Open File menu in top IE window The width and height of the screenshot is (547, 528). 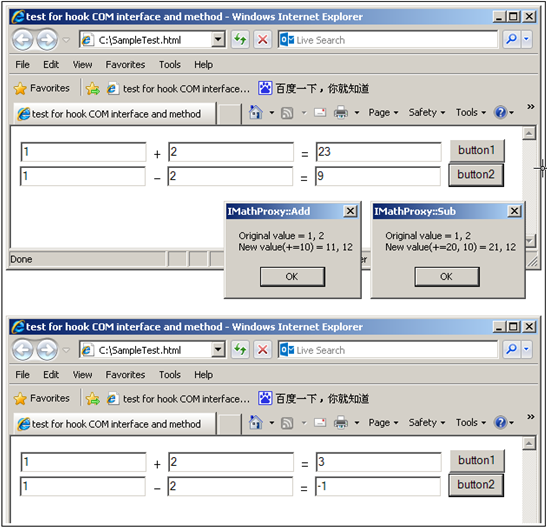pos(22,65)
